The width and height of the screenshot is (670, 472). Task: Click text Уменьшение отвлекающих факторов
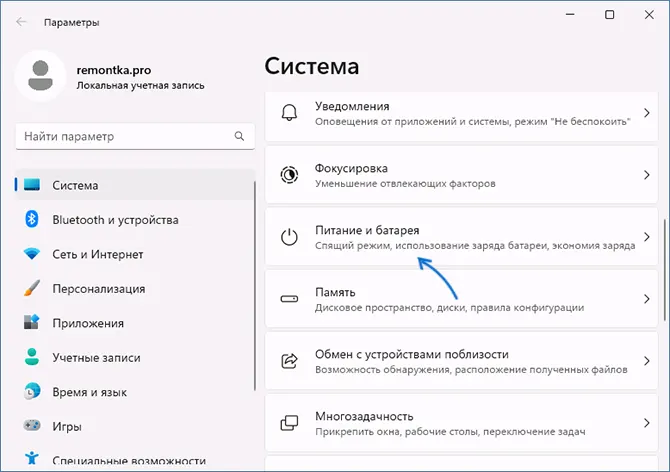pos(405,184)
